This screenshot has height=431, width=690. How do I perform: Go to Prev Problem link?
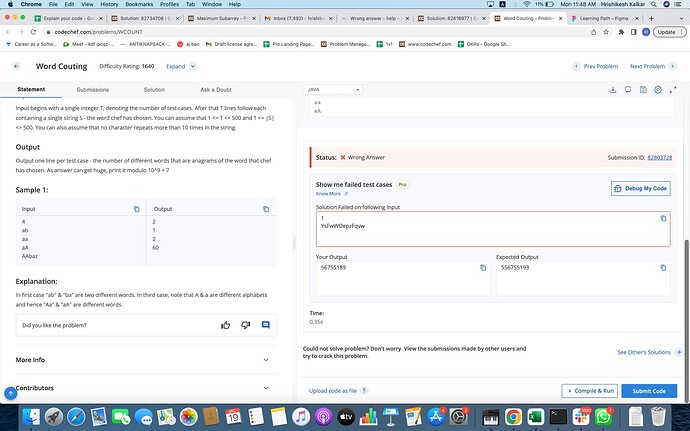[x=595, y=66]
